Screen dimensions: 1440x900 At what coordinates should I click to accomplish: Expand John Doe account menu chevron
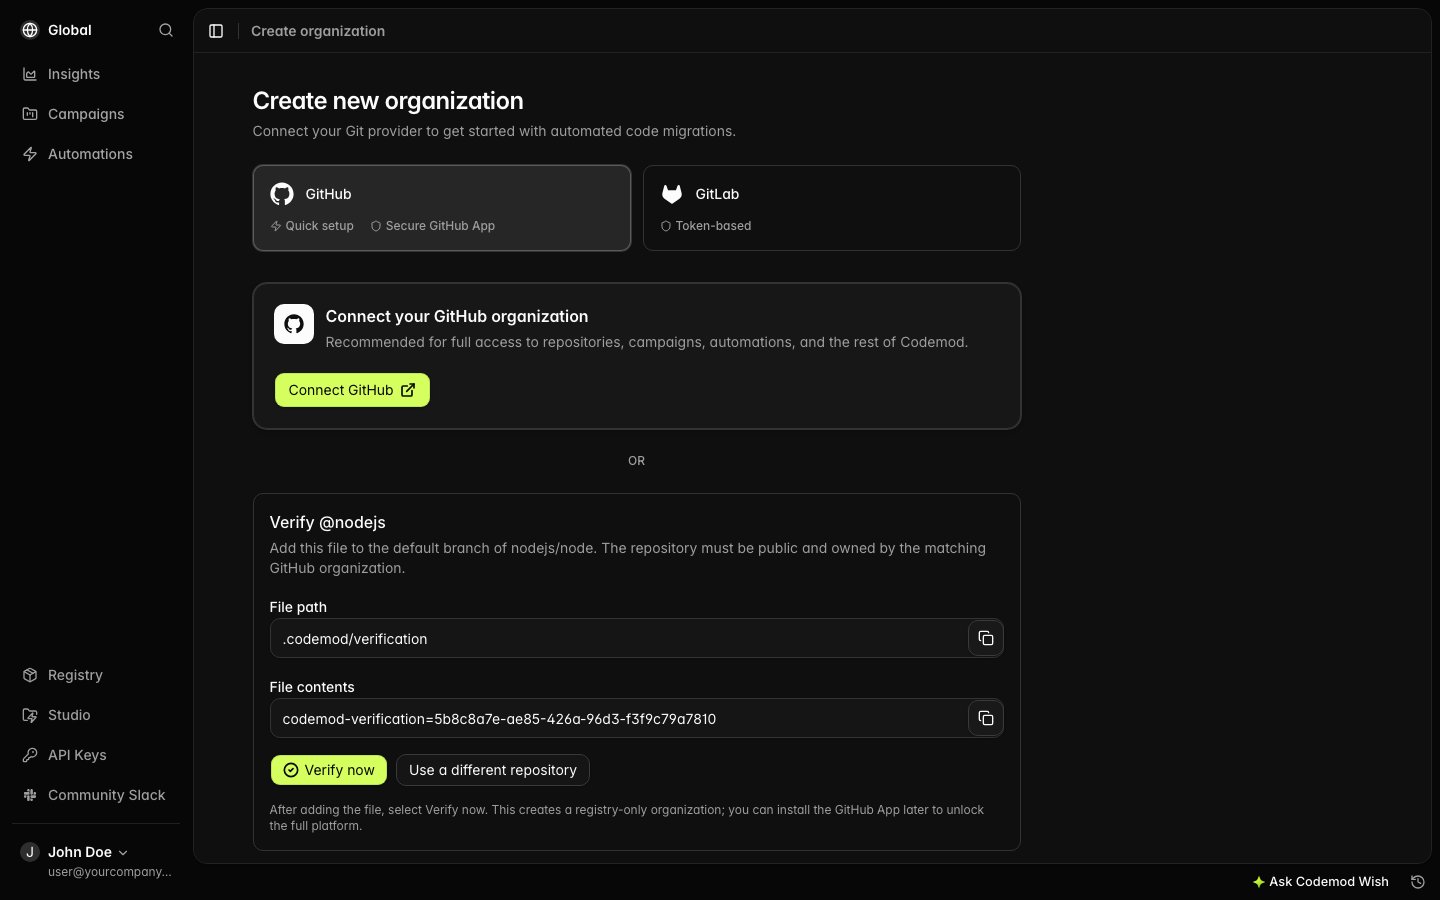pyautogui.click(x=123, y=853)
